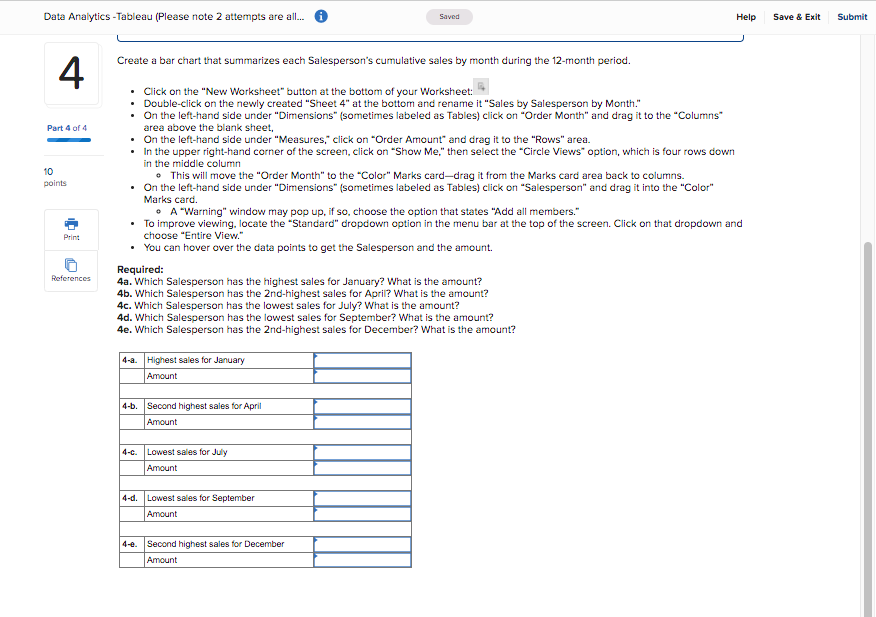Open the Second highest sales for December selector

coord(361,544)
